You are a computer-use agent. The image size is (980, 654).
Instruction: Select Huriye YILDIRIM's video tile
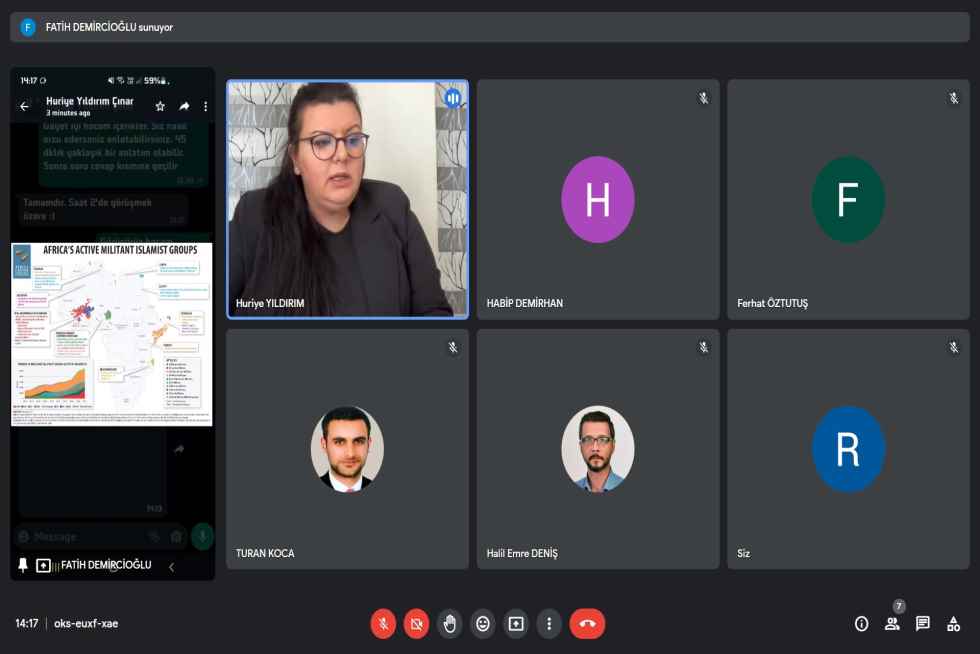tap(347, 199)
